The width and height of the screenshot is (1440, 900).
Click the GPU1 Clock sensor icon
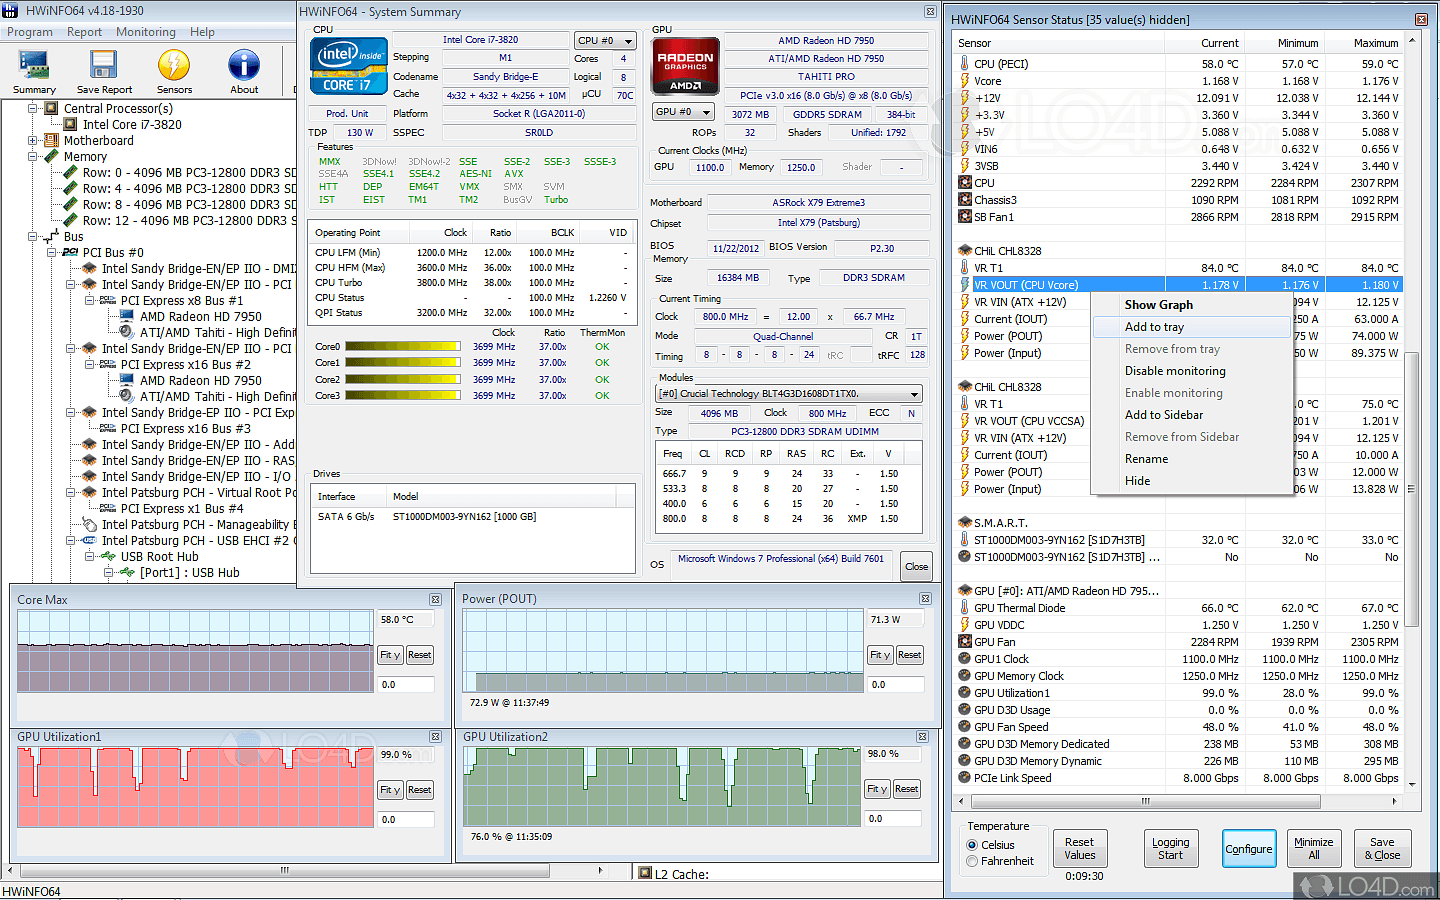[x=965, y=659]
